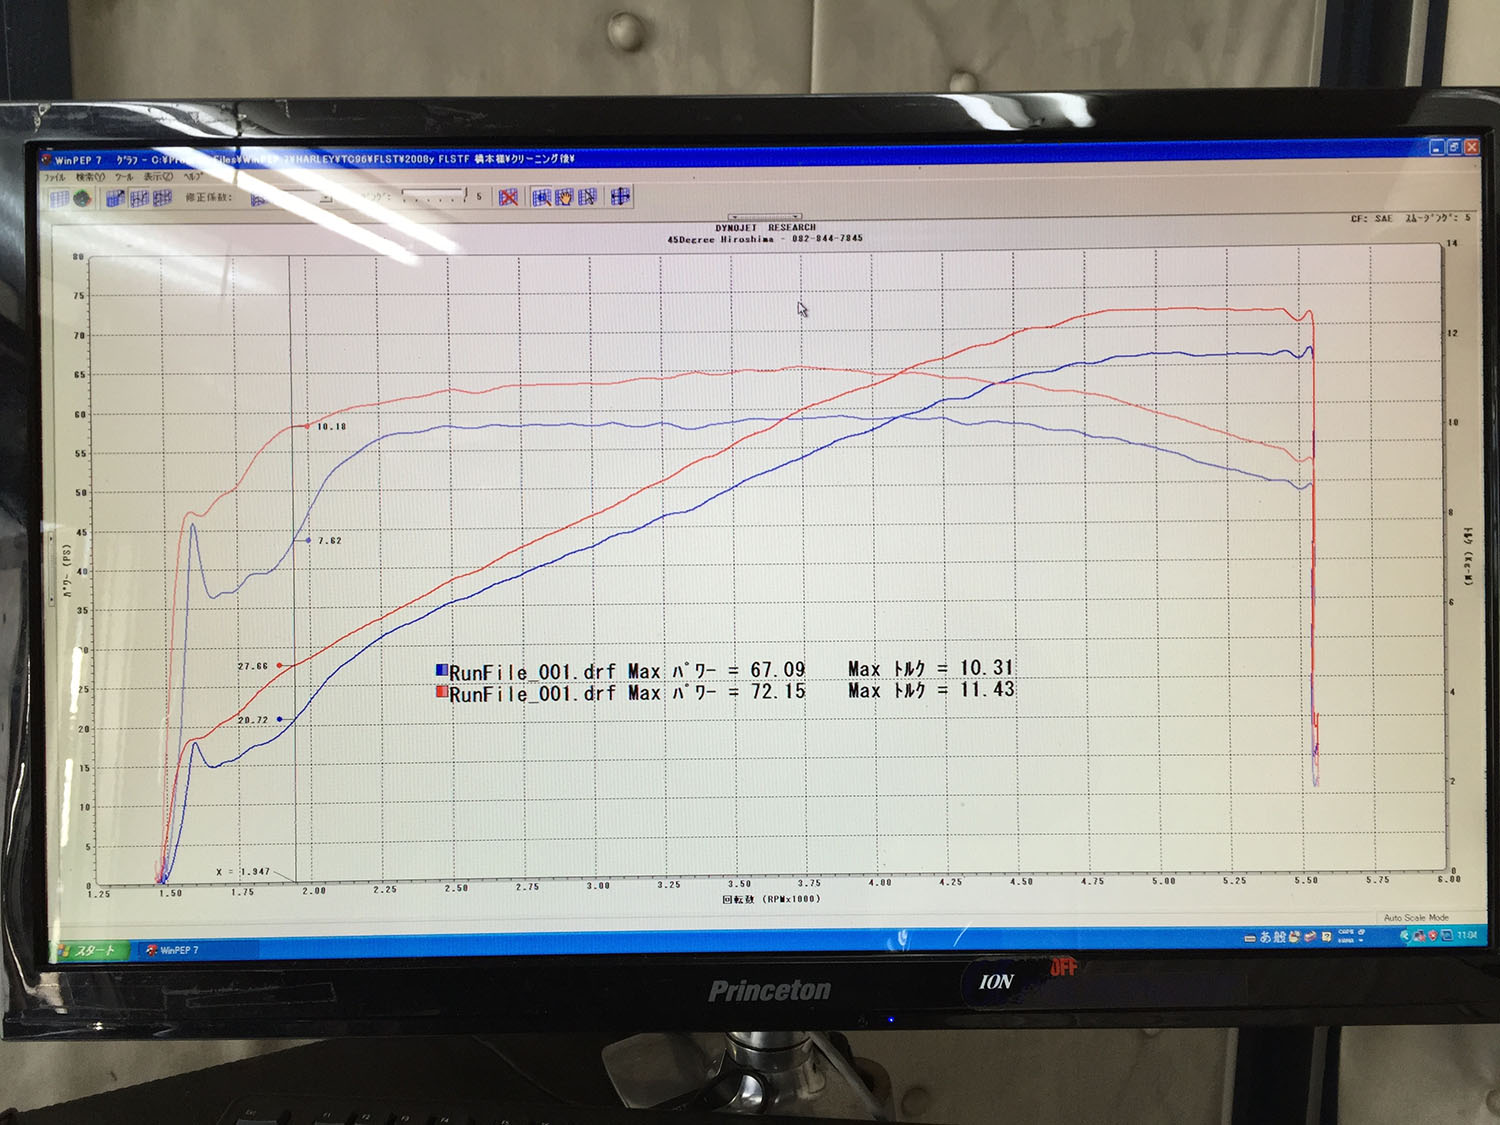Click the crosshair cursor tool icon
This screenshot has height=1125, width=1500.
620,196
